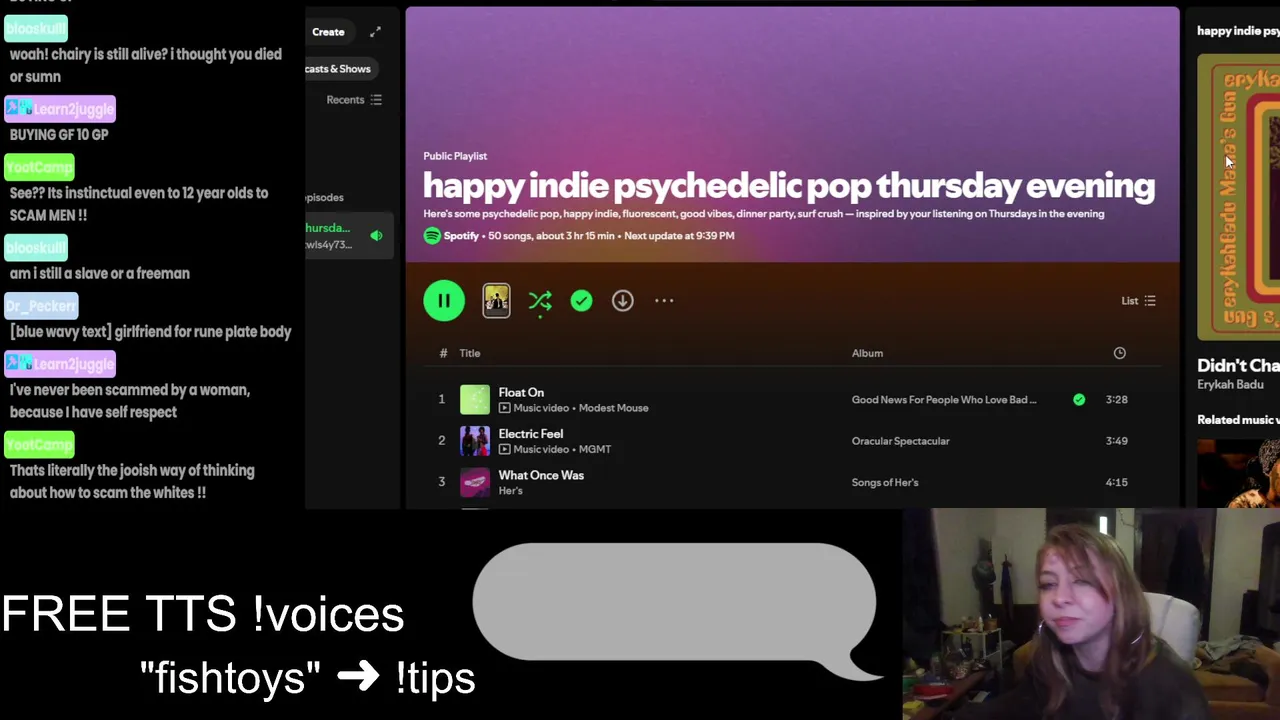The width and height of the screenshot is (1280, 720).
Task: Click the What Once Was album art thumbnail
Action: [x=475, y=482]
